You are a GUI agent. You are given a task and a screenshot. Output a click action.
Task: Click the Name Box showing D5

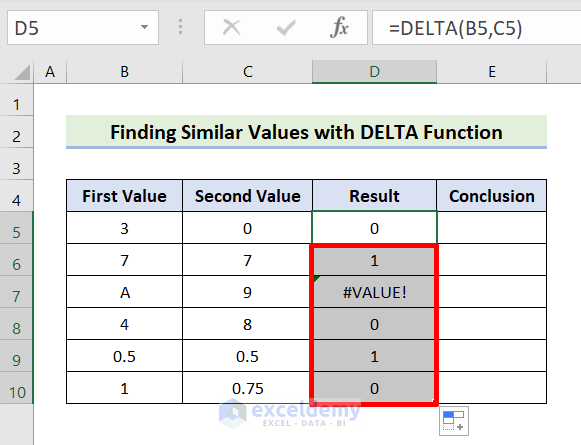(x=83, y=28)
